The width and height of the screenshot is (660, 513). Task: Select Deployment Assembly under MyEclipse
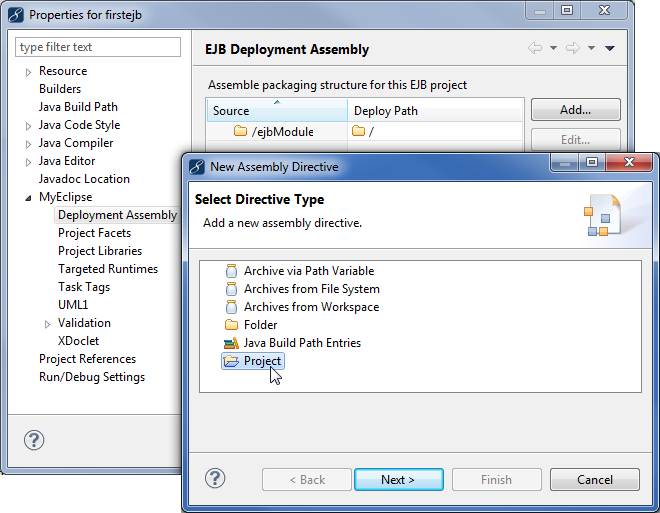(x=117, y=215)
